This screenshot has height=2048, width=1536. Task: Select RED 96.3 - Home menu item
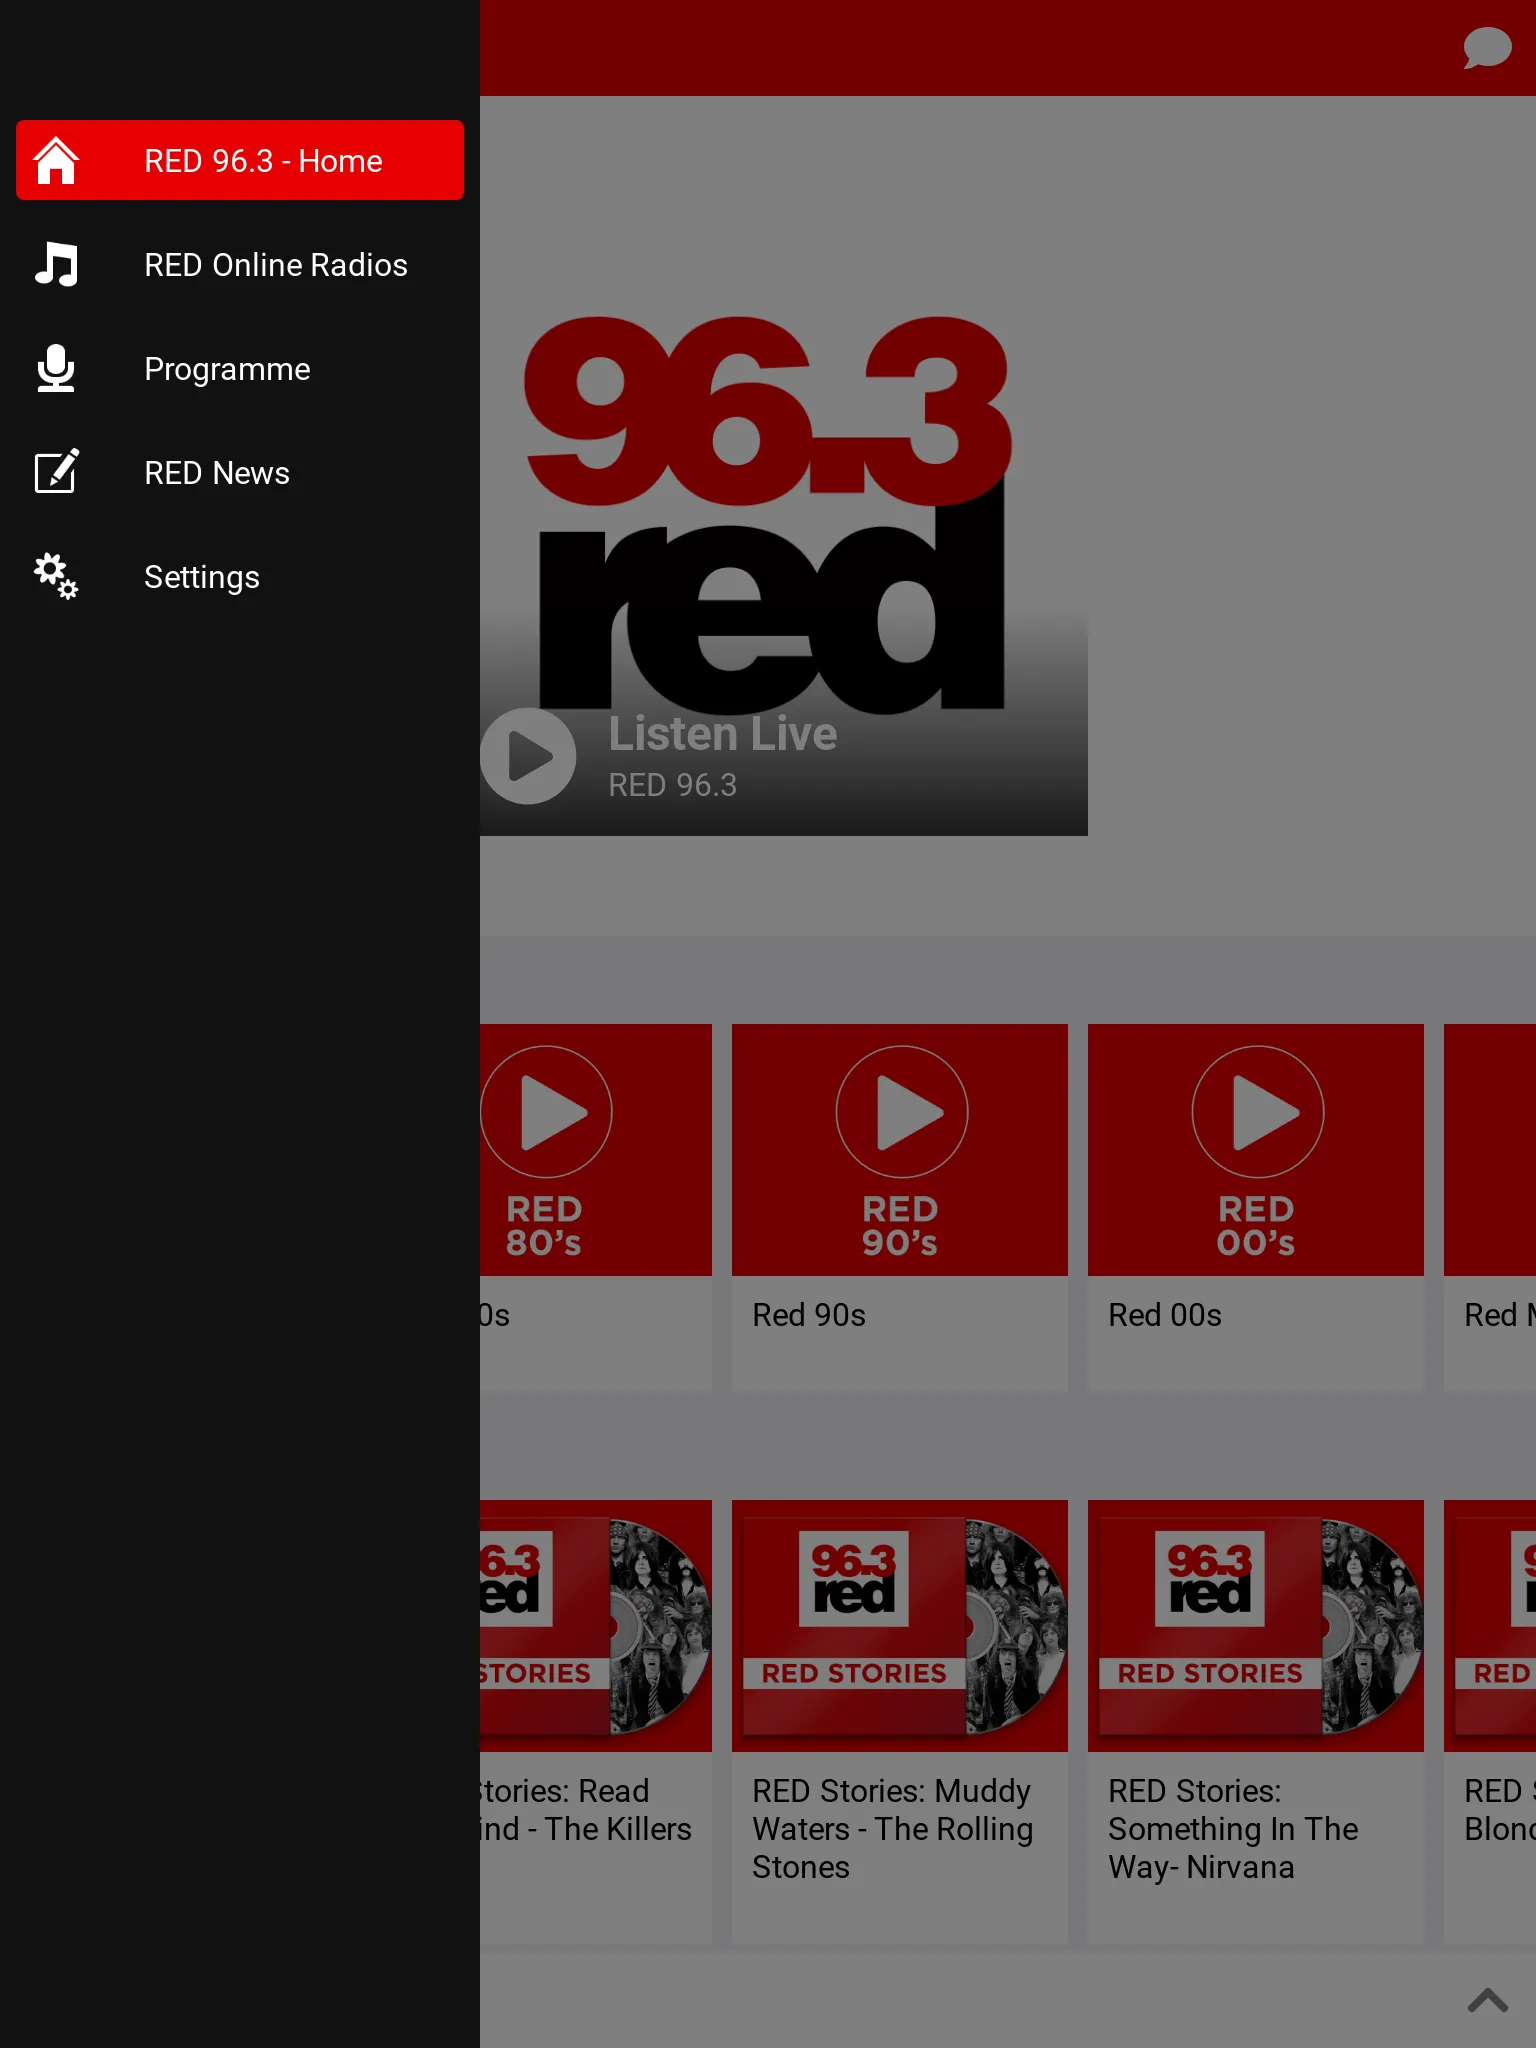pos(240,160)
